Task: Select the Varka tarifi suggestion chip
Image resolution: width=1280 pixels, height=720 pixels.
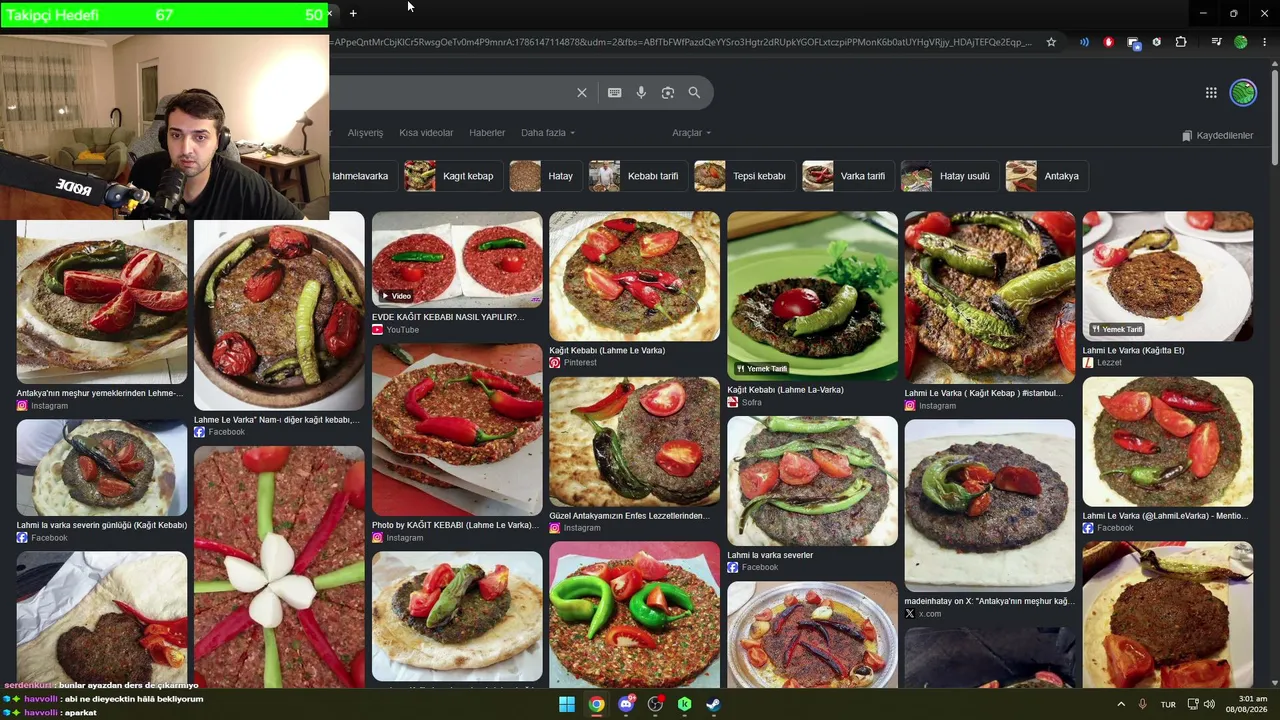Action: (848, 176)
